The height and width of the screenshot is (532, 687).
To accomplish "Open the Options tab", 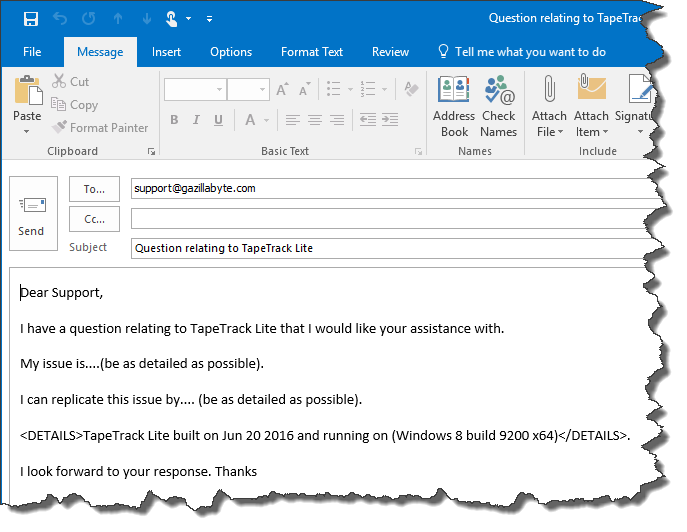I will point(231,52).
